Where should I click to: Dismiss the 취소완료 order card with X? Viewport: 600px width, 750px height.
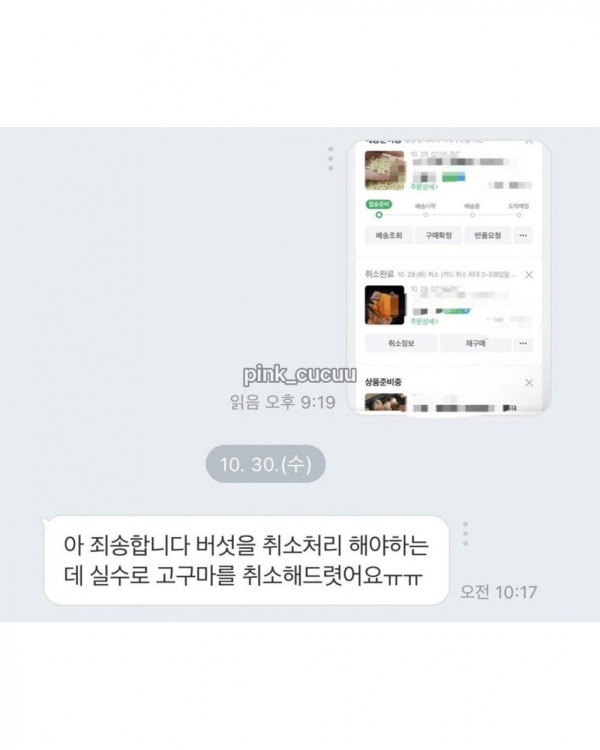click(529, 275)
